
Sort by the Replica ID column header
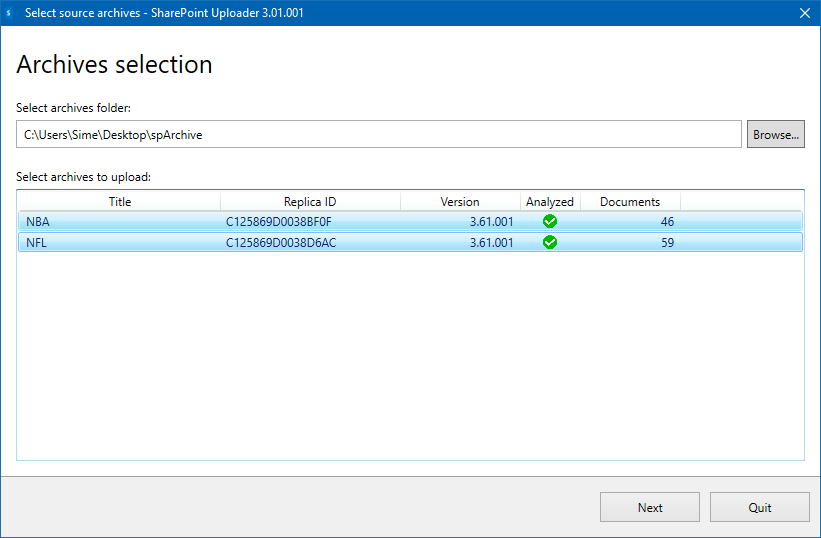(310, 202)
